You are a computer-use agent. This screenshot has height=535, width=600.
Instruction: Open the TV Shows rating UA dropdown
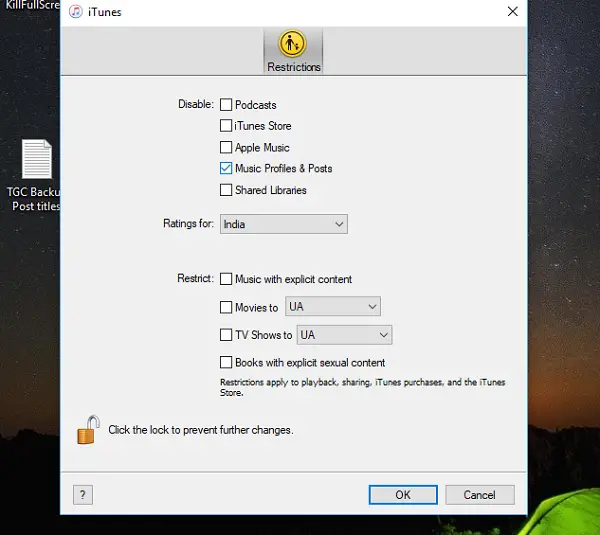(344, 335)
